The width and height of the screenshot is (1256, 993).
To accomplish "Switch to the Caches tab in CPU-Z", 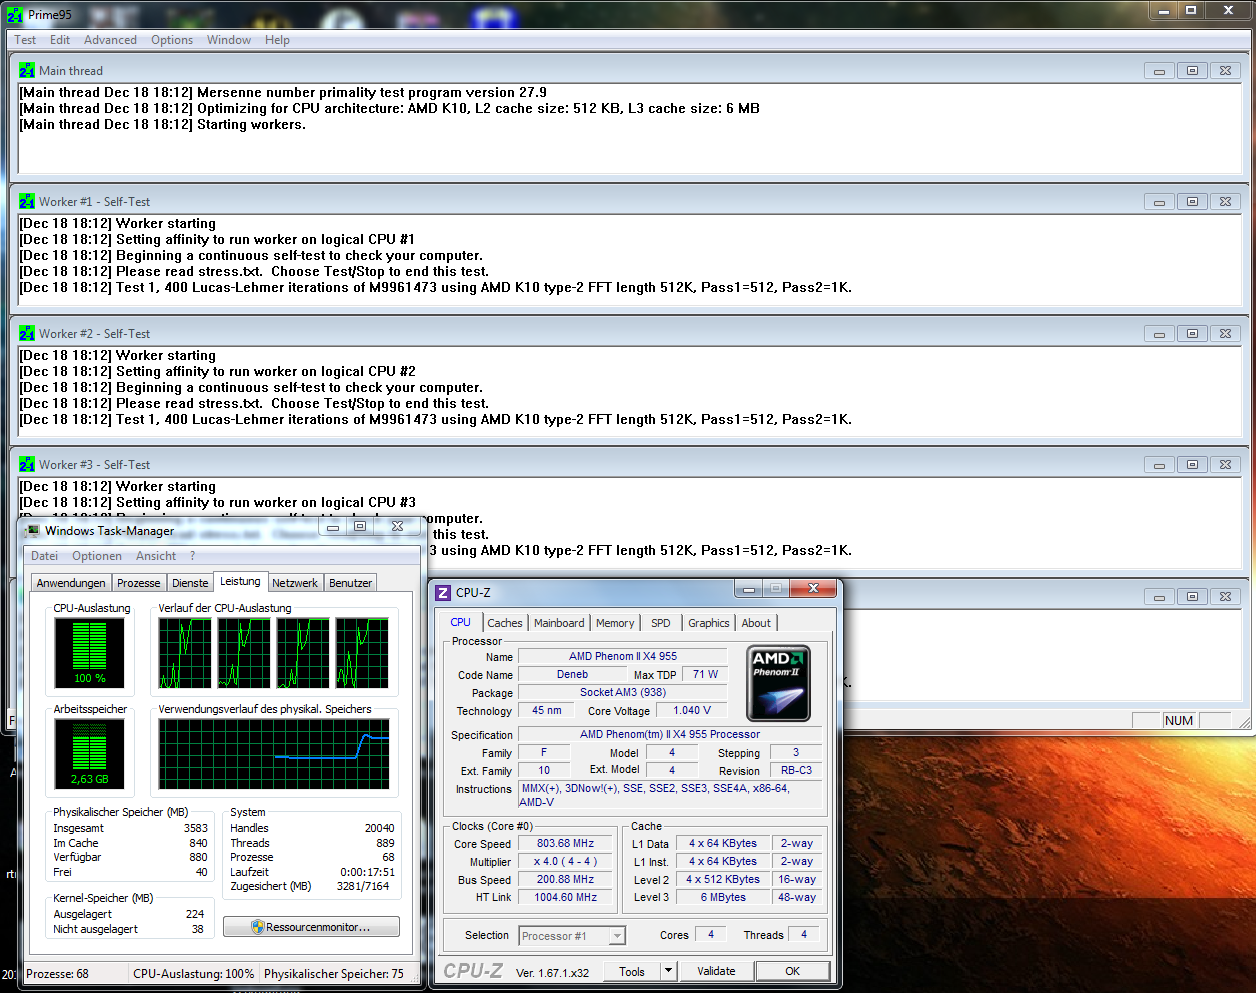I will pyautogui.click(x=505, y=623).
